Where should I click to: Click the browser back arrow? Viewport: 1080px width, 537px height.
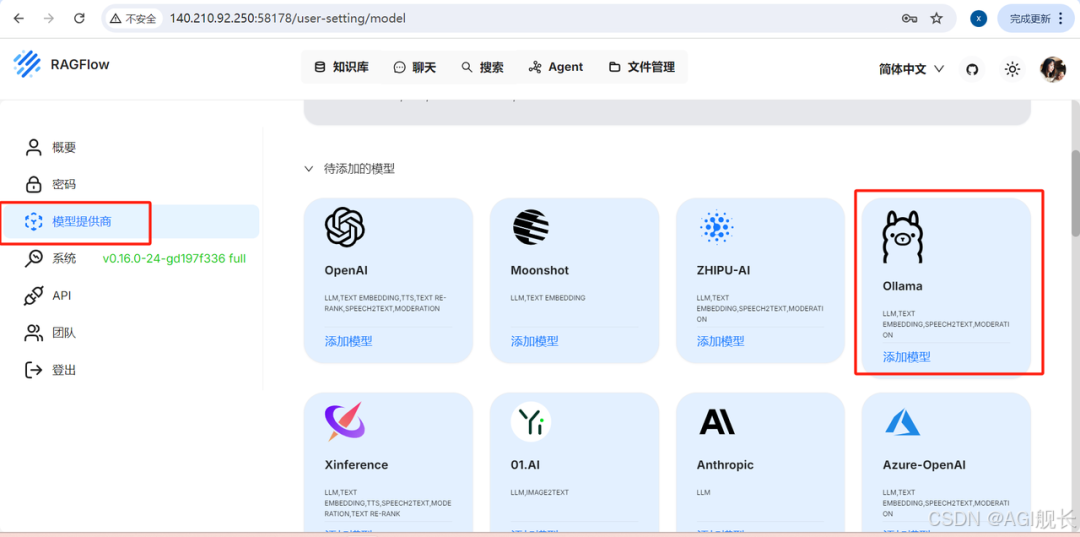(19, 19)
